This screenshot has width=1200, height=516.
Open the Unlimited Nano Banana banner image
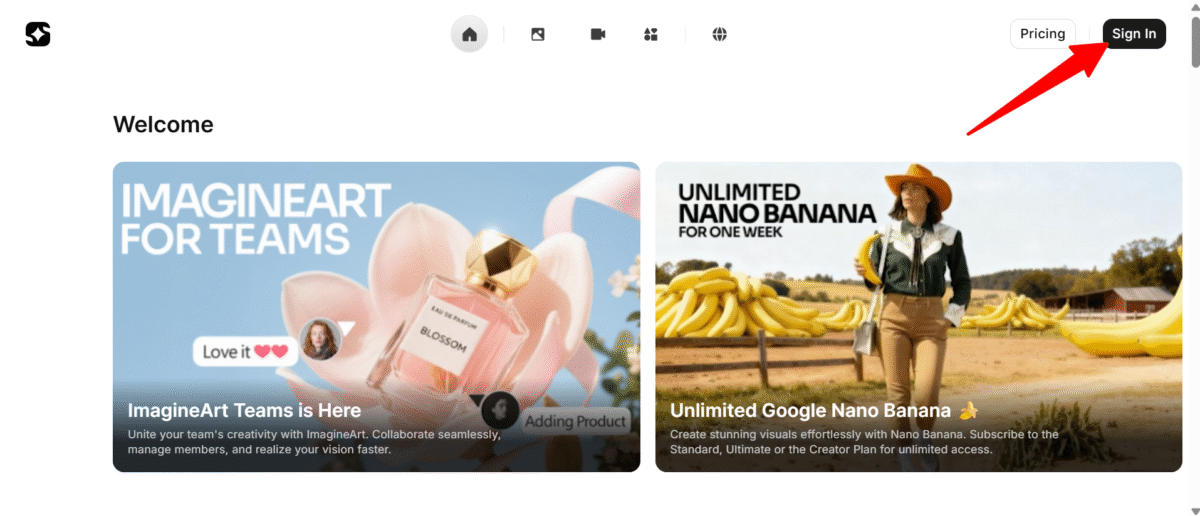[918, 317]
